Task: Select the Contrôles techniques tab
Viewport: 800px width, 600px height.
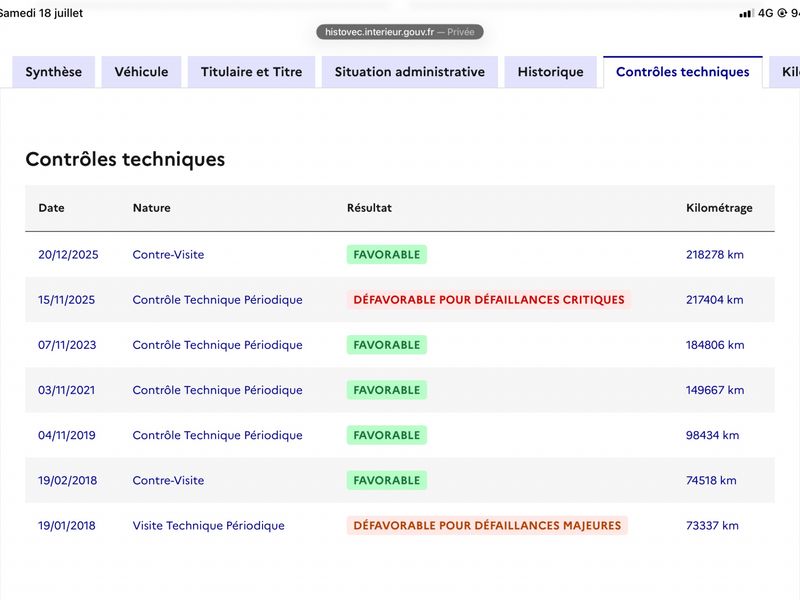Action: point(683,72)
